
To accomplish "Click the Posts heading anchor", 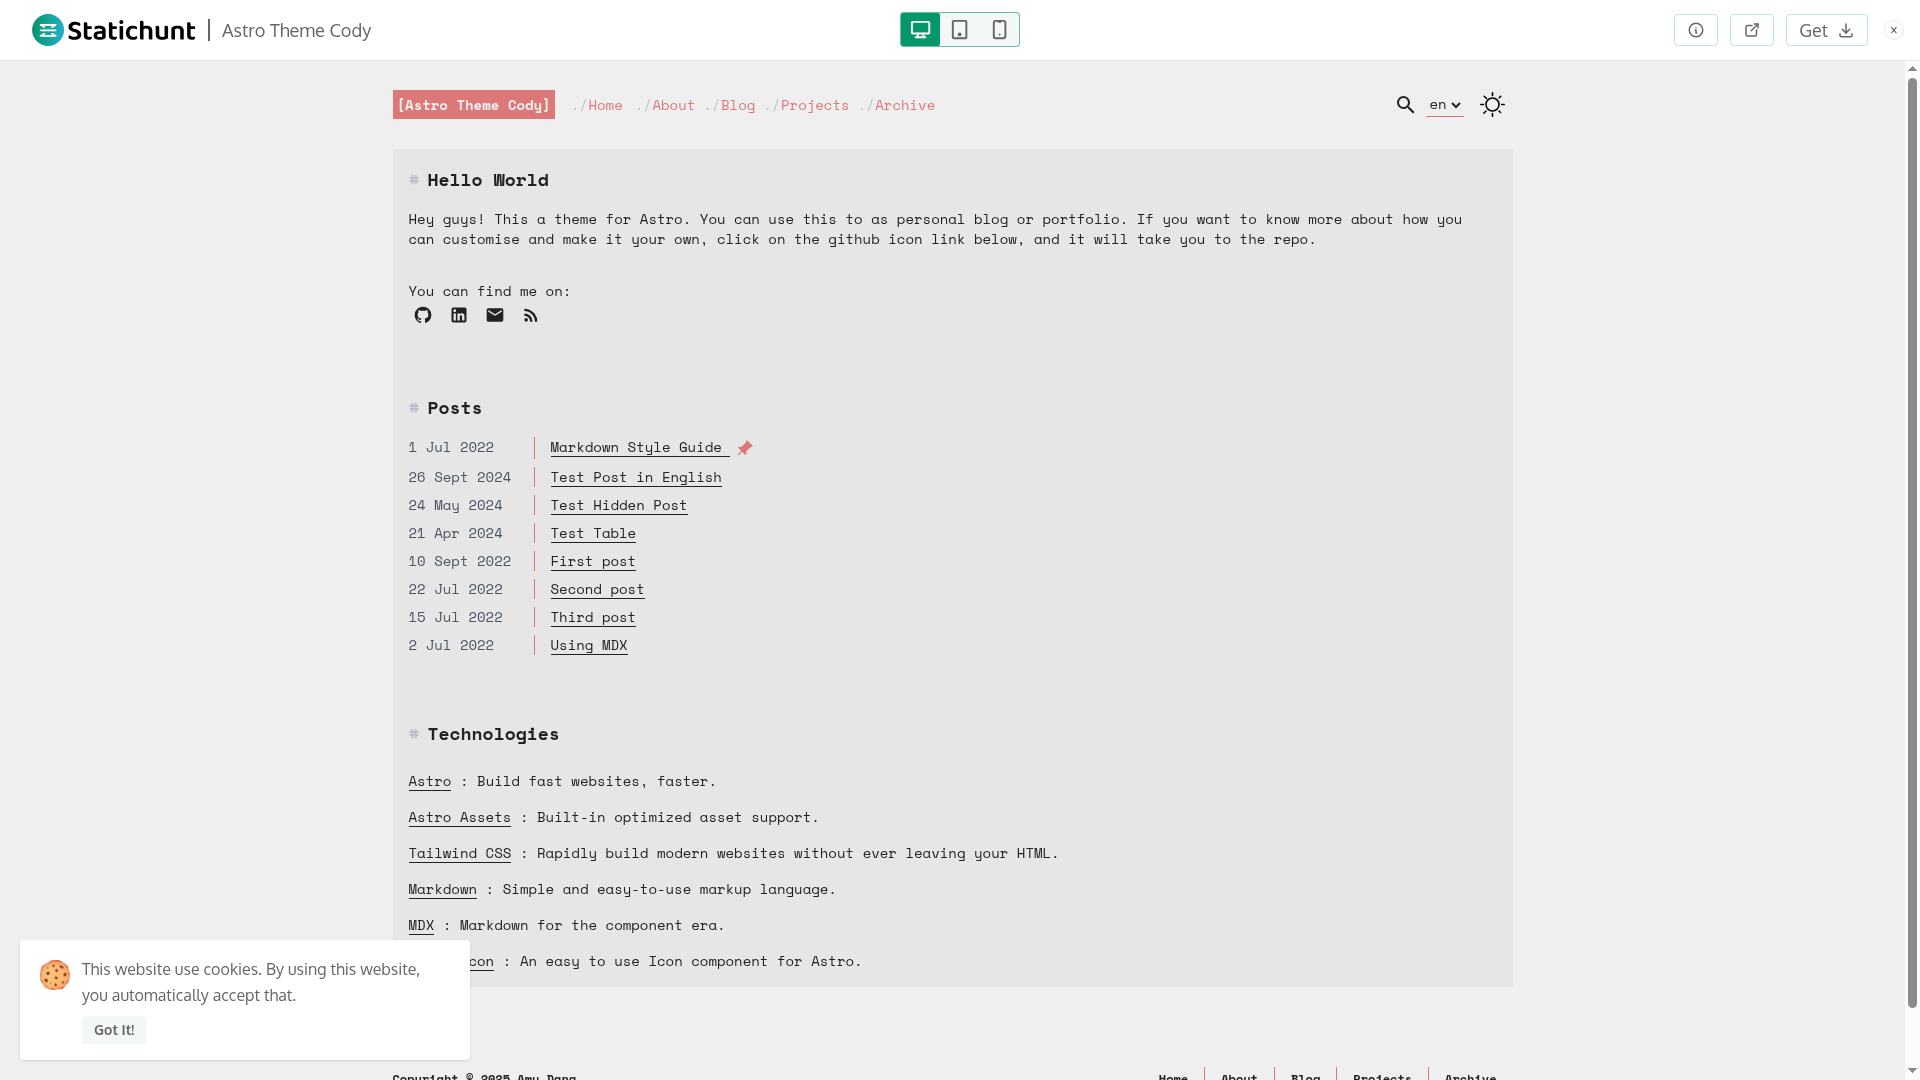I will 414,408.
